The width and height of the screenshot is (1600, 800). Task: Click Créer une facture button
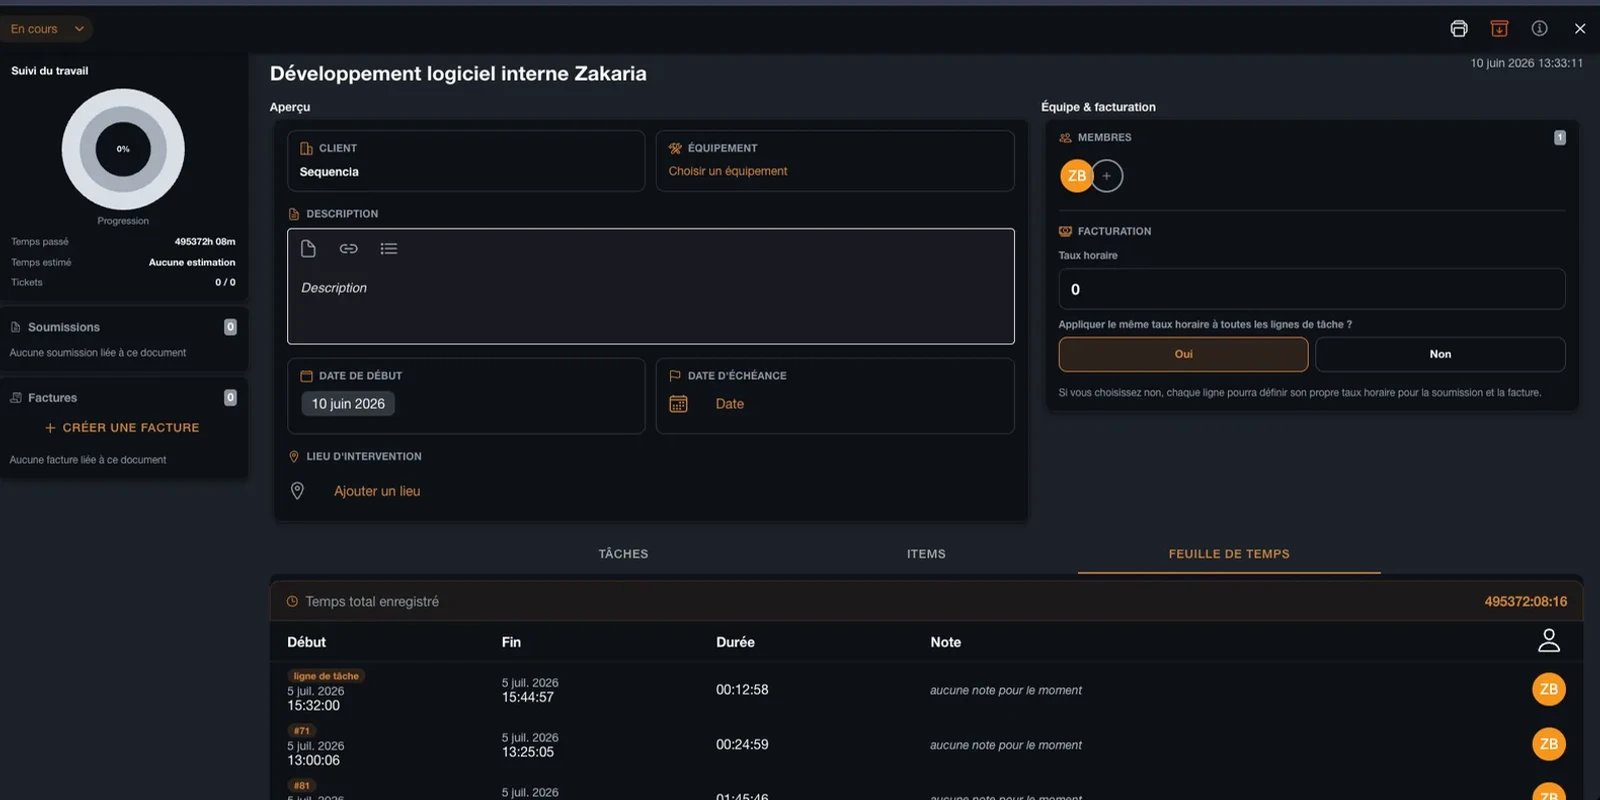122,427
